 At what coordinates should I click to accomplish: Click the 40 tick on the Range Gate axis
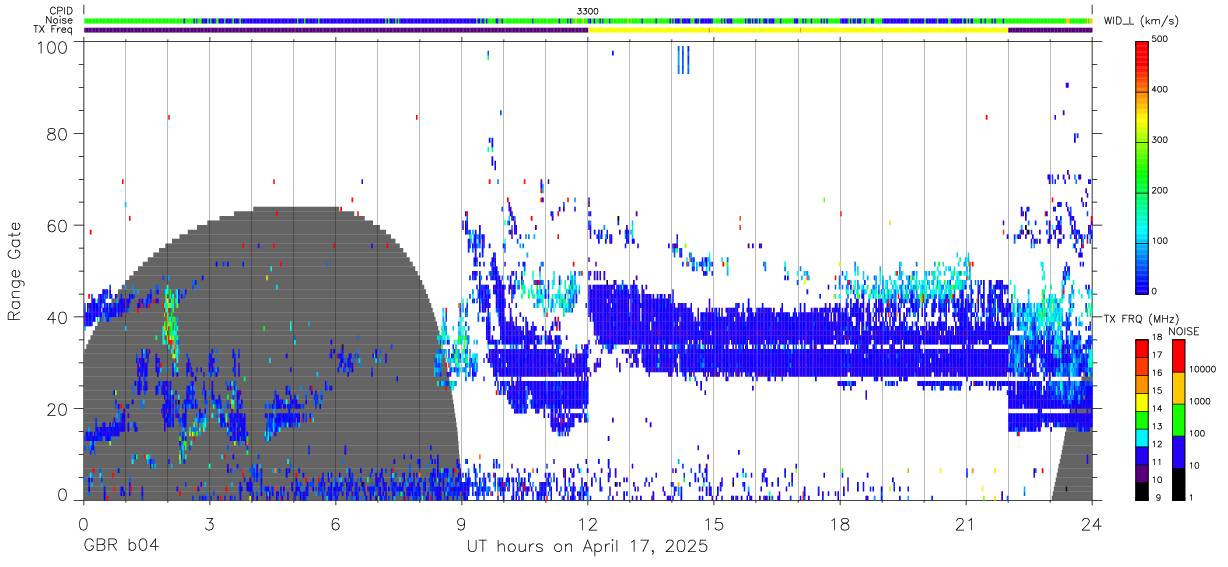(58, 318)
